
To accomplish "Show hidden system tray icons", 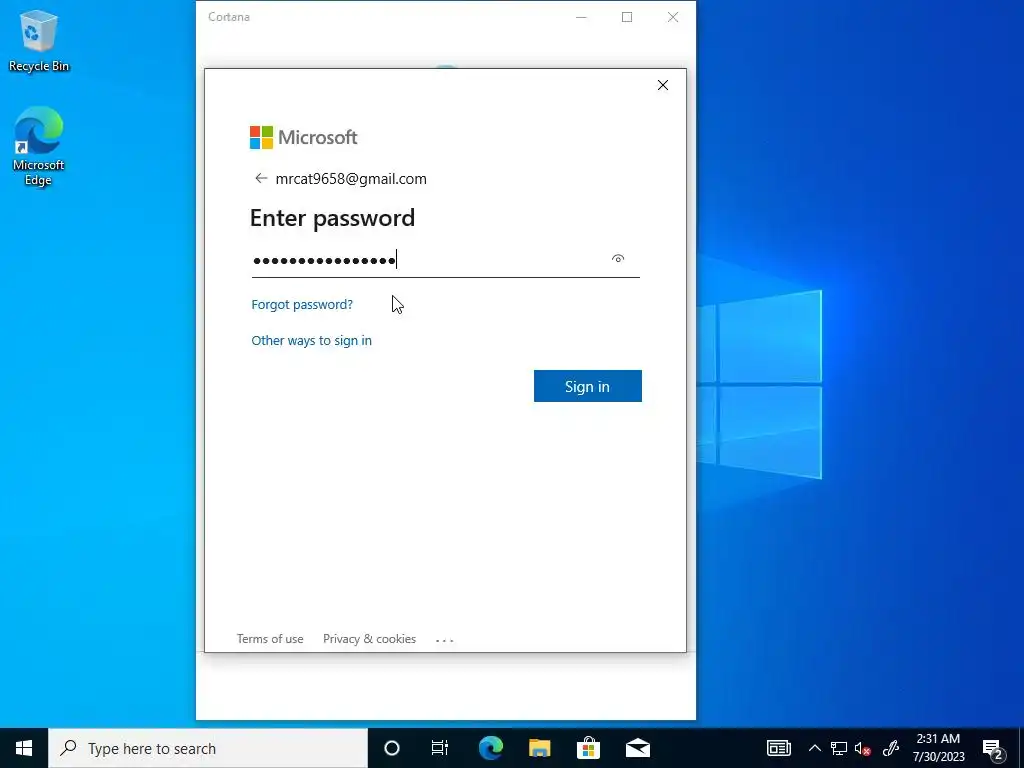I will click(814, 748).
